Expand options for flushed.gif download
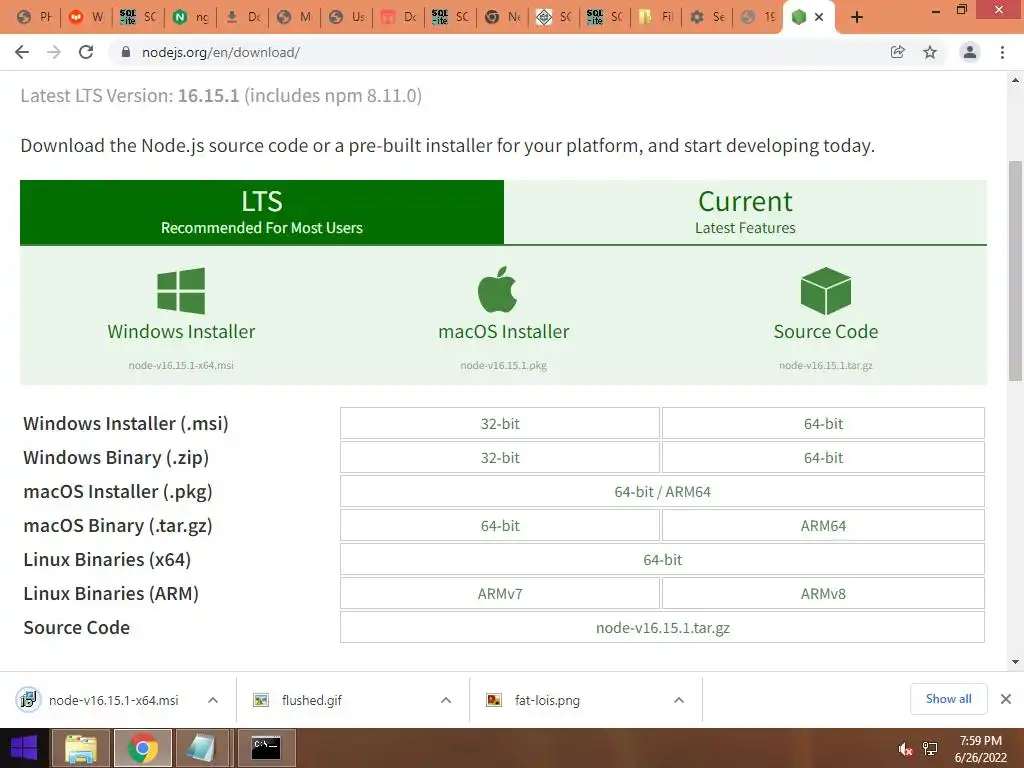Screen dimensions: 1024x768 click(446, 700)
